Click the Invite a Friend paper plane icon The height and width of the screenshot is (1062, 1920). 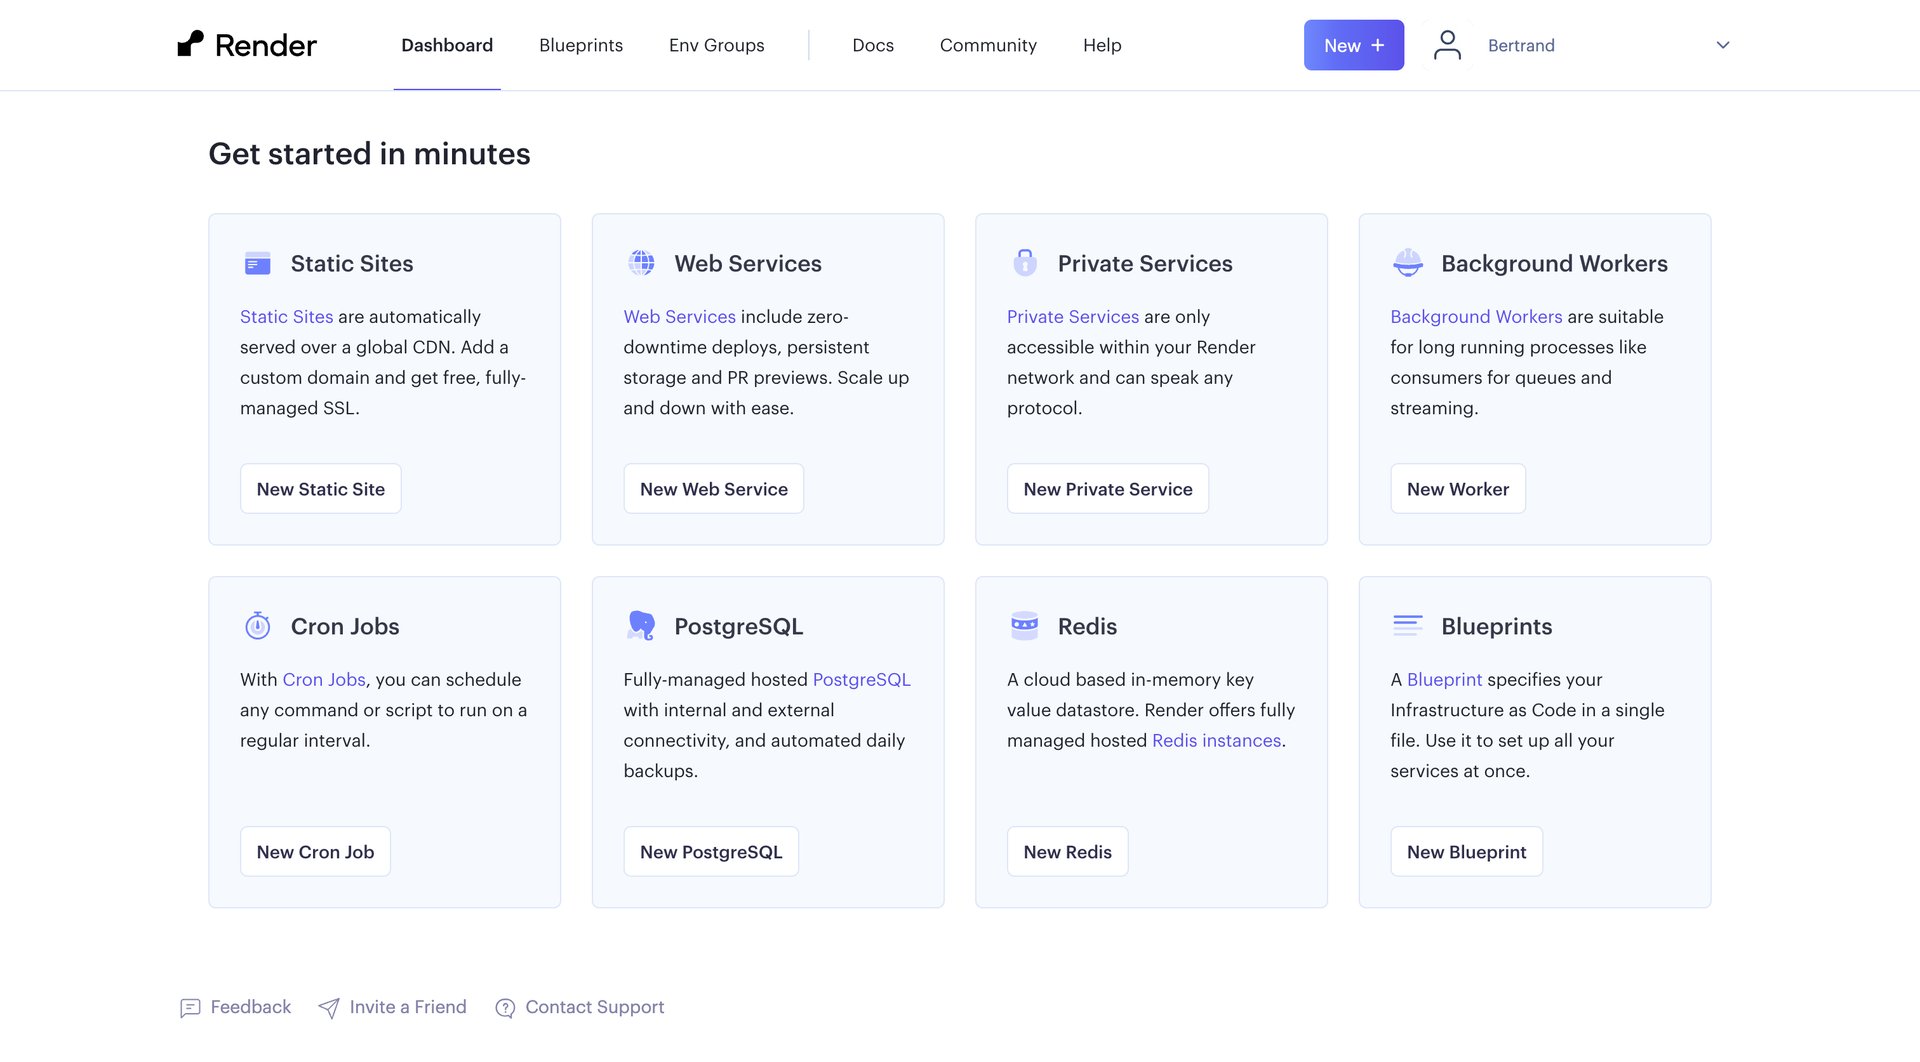329,1008
